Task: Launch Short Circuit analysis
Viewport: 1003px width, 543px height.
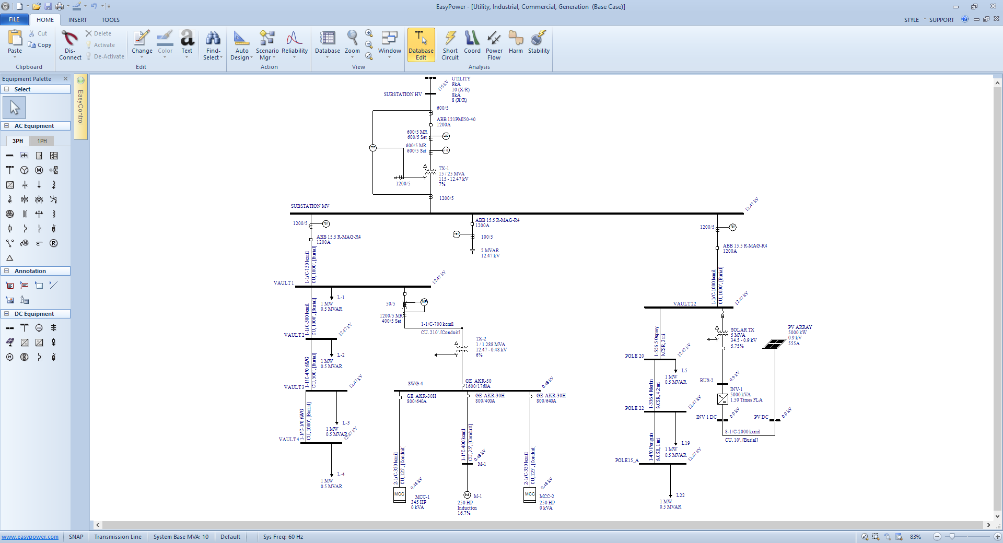Action: click(450, 45)
